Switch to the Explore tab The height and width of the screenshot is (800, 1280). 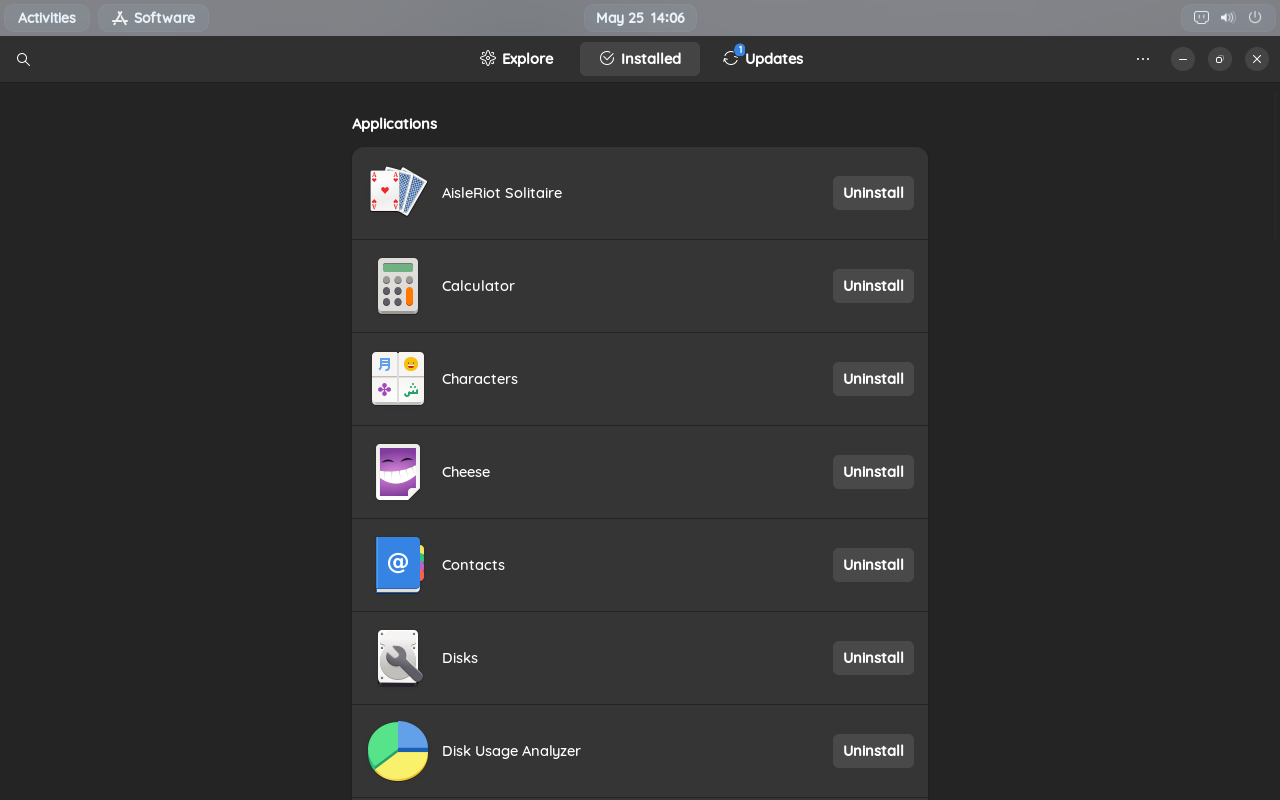(516, 59)
